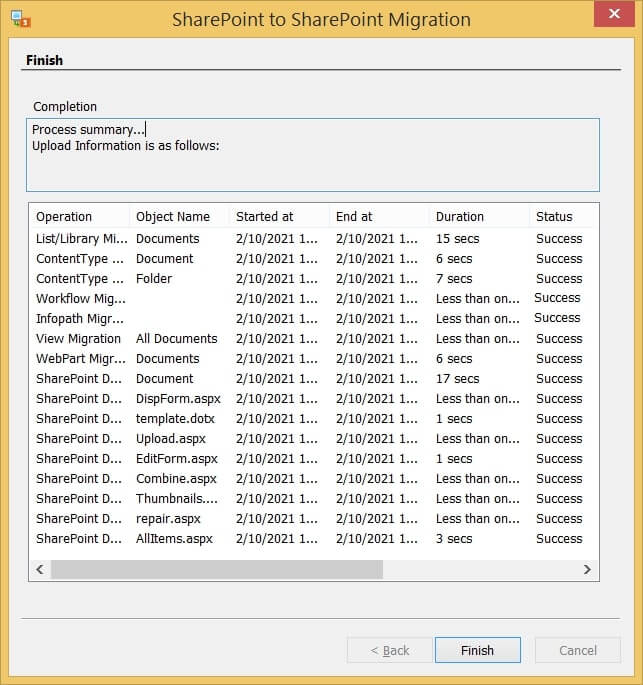The width and height of the screenshot is (643, 685).
Task: Click the Folder object name cell
Action: click(154, 279)
